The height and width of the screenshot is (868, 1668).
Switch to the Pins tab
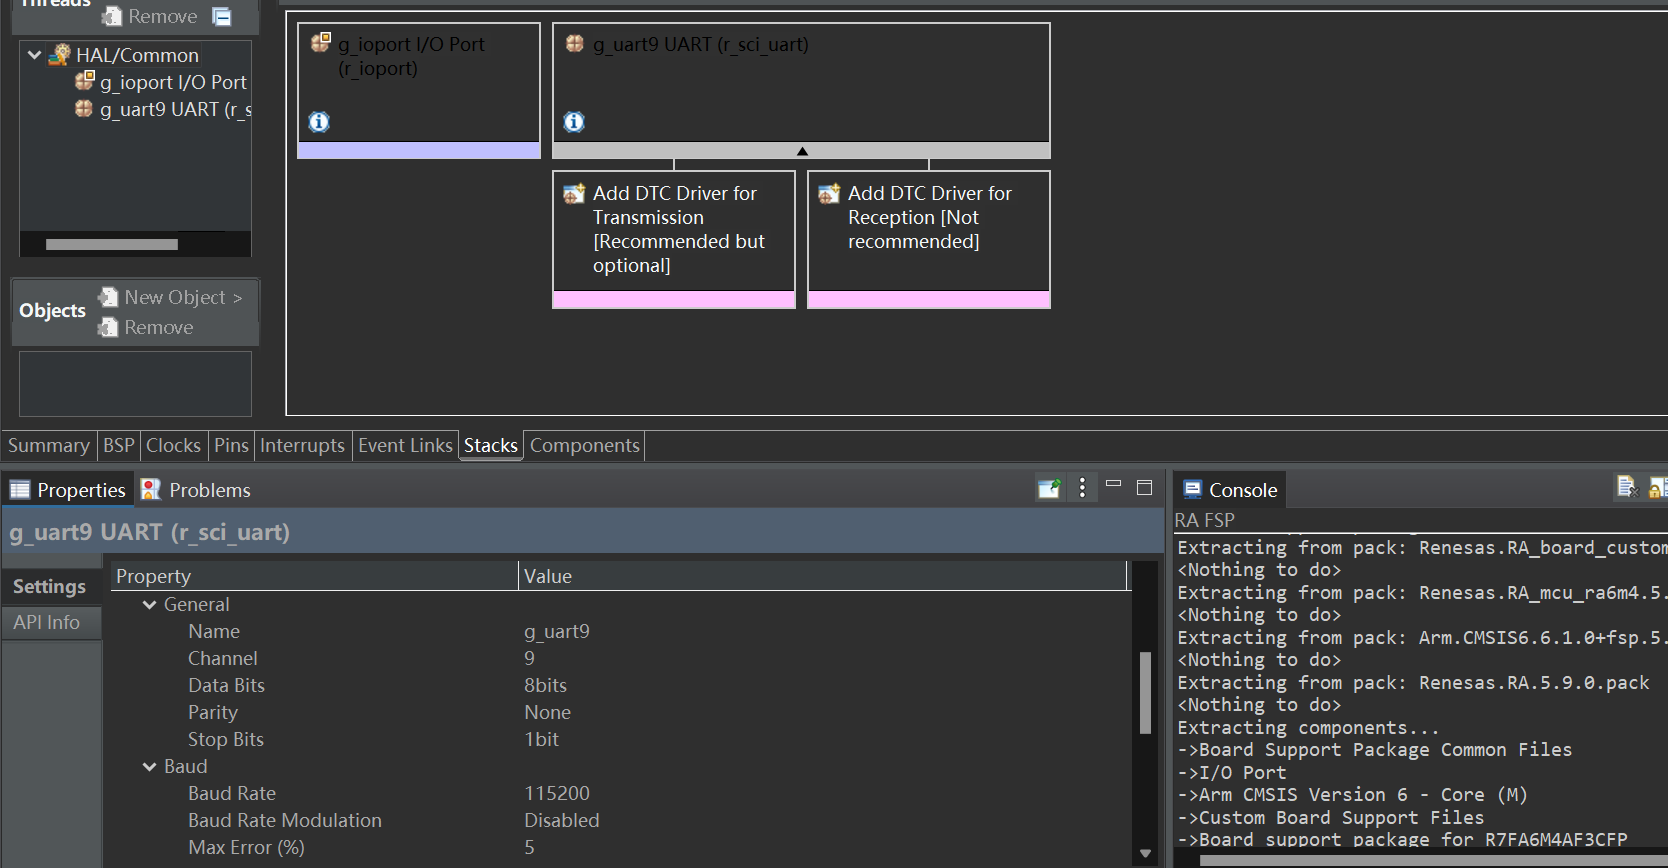231,445
